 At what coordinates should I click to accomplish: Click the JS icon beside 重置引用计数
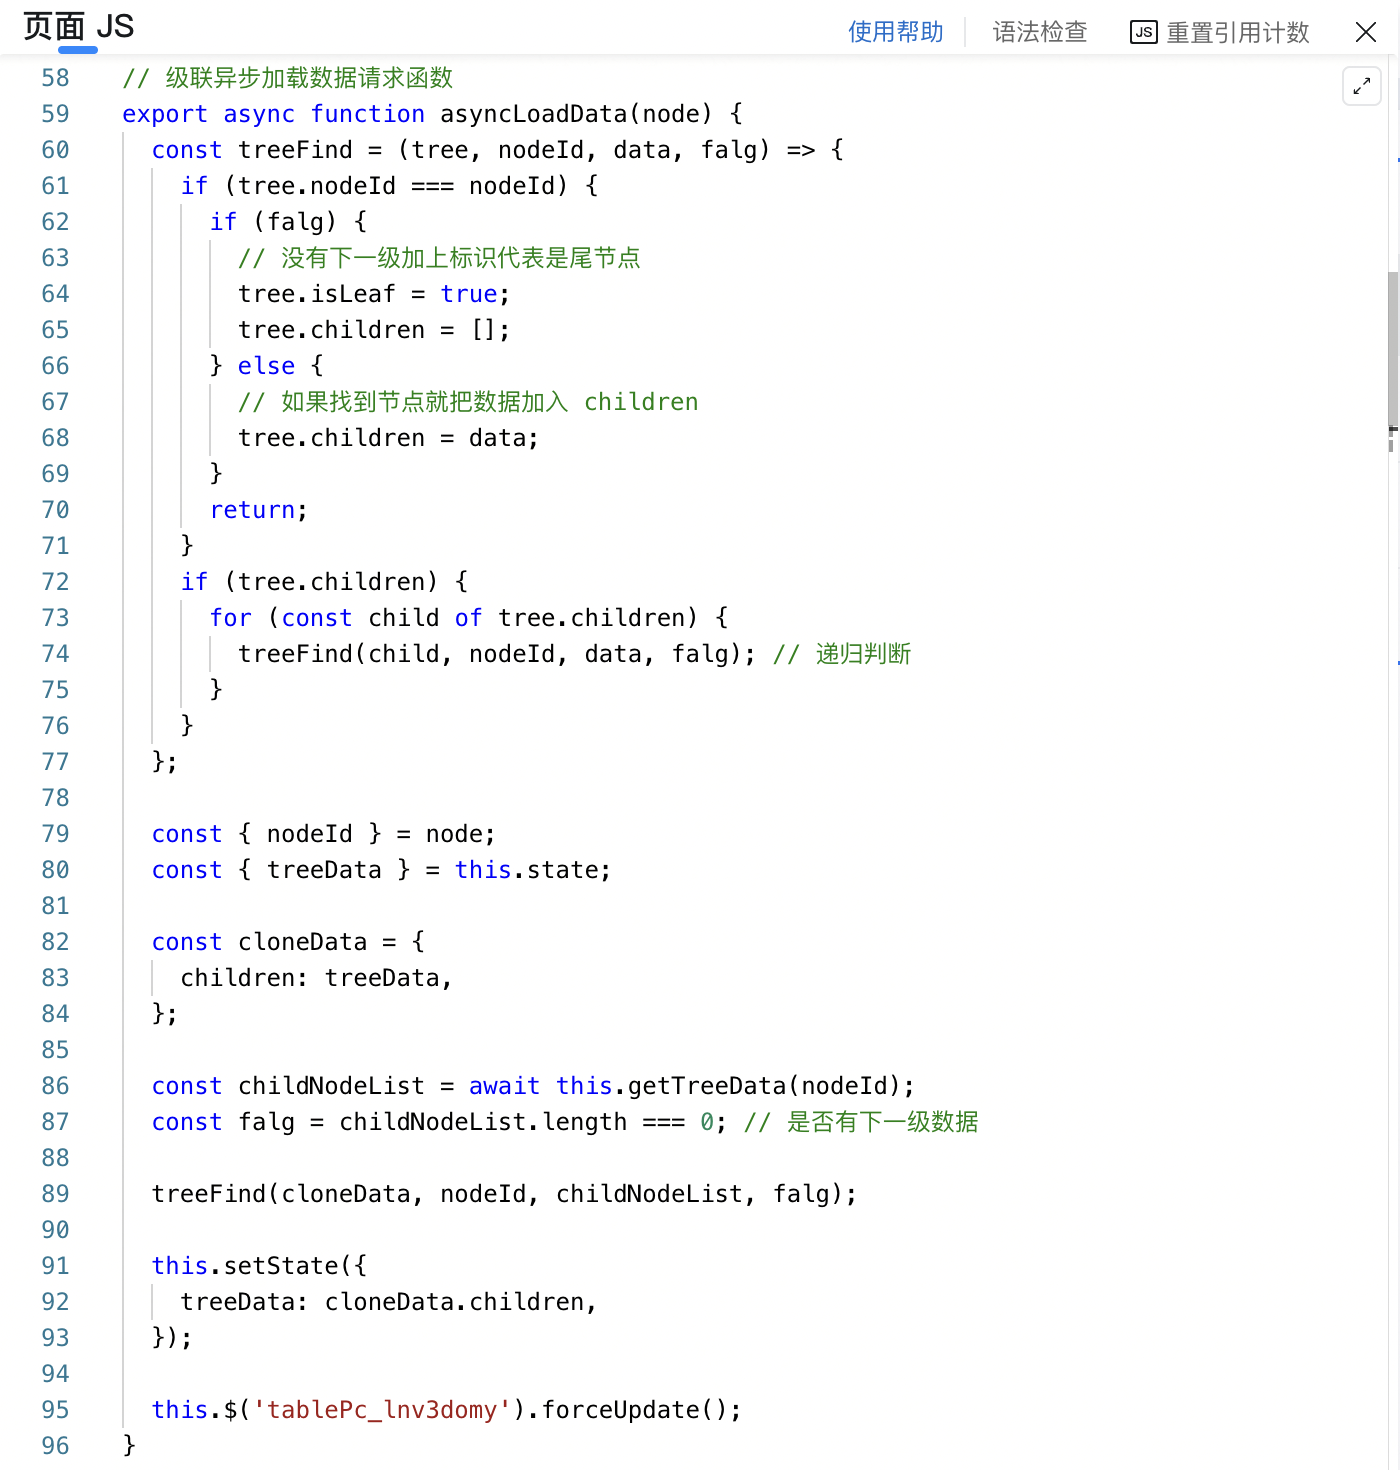tap(1143, 32)
